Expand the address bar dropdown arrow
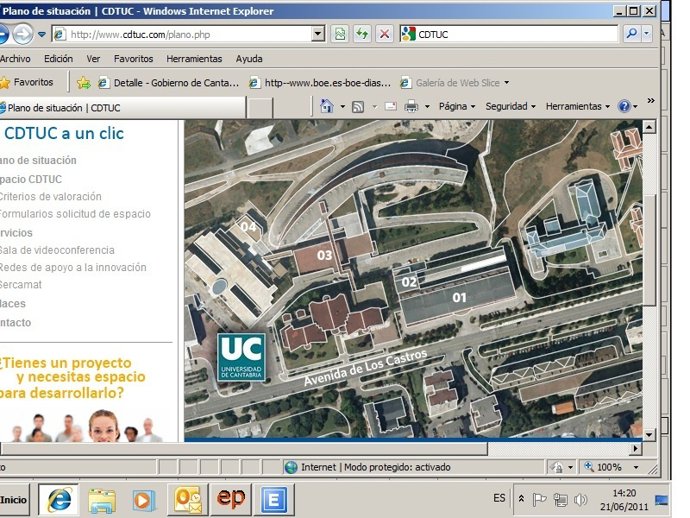The image size is (690, 518). coord(318,34)
